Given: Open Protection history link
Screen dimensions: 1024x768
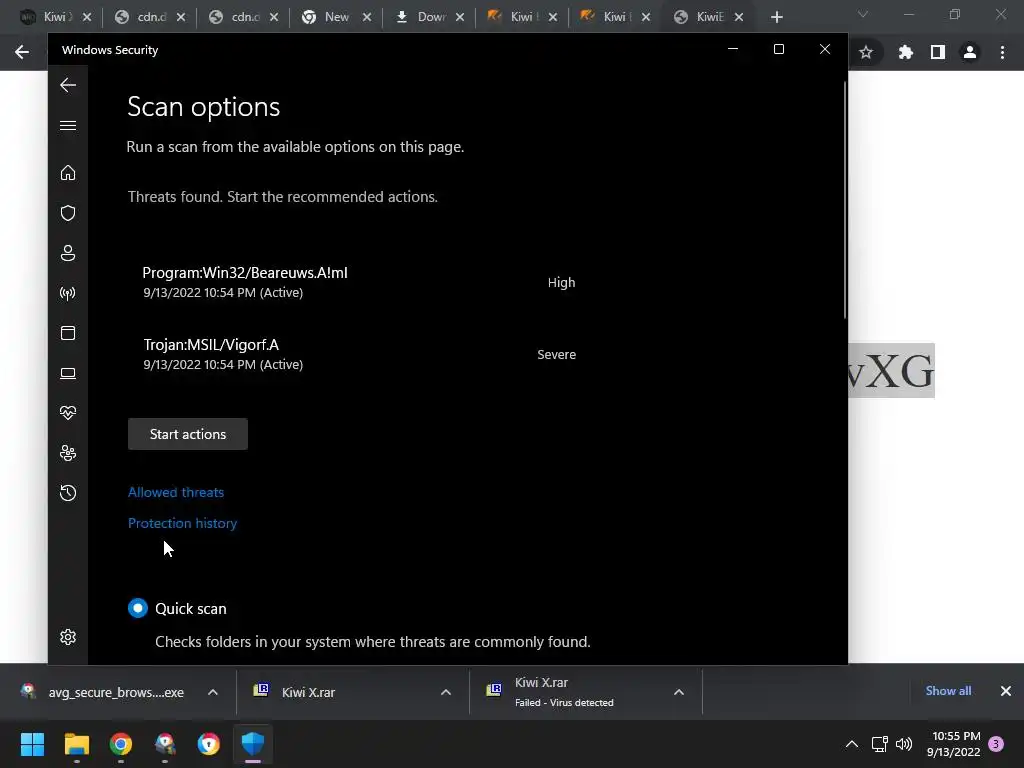Looking at the screenshot, I should pos(182,523).
